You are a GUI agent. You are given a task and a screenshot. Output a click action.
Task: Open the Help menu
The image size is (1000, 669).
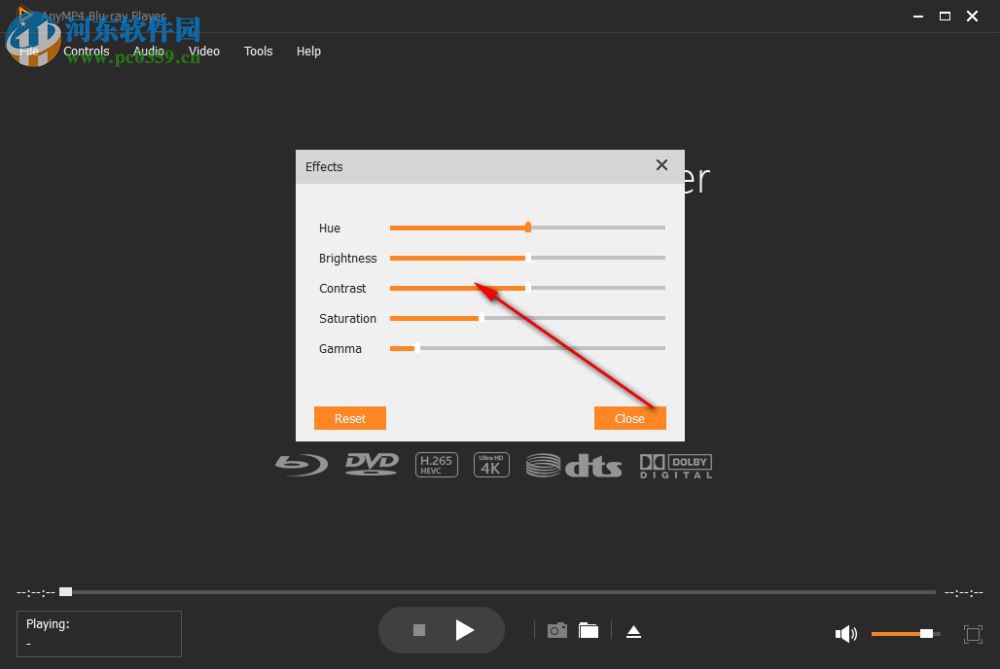pyautogui.click(x=309, y=51)
